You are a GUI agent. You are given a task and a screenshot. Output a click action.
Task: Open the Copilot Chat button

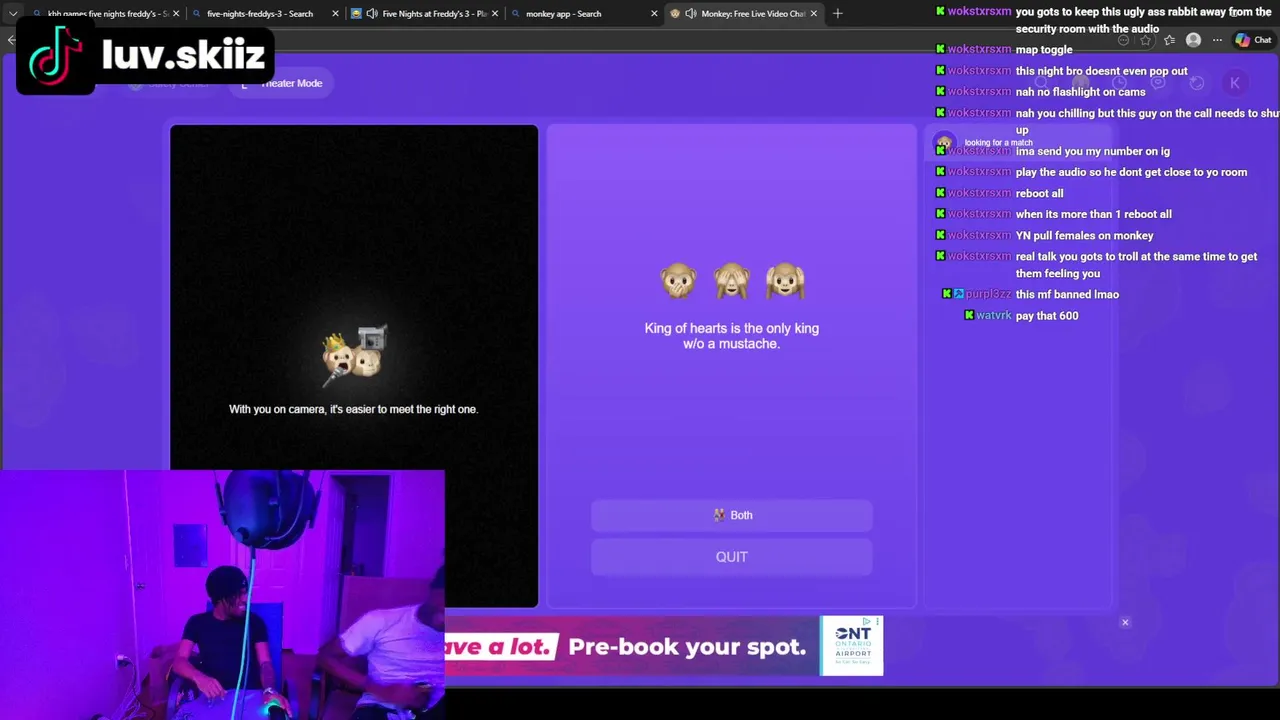point(1253,40)
